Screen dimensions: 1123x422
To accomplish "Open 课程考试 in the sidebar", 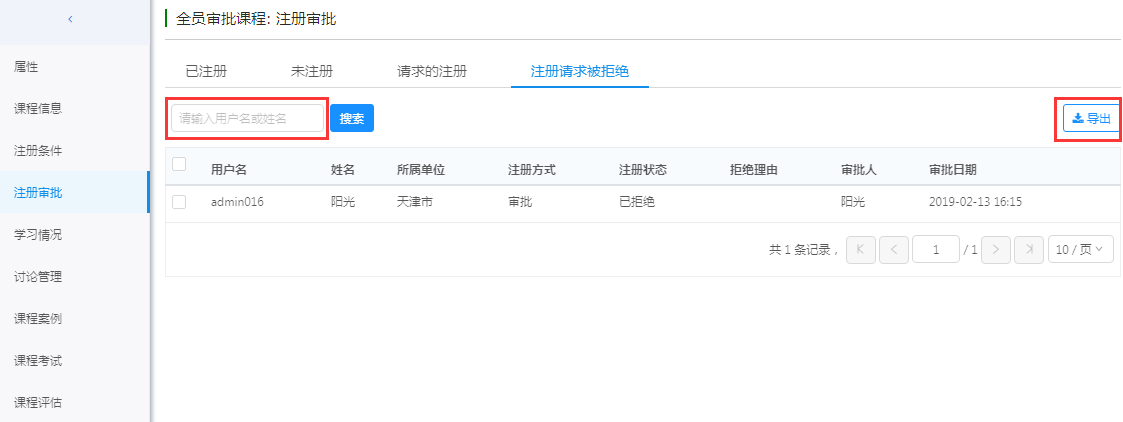I will pyautogui.click(x=38, y=360).
